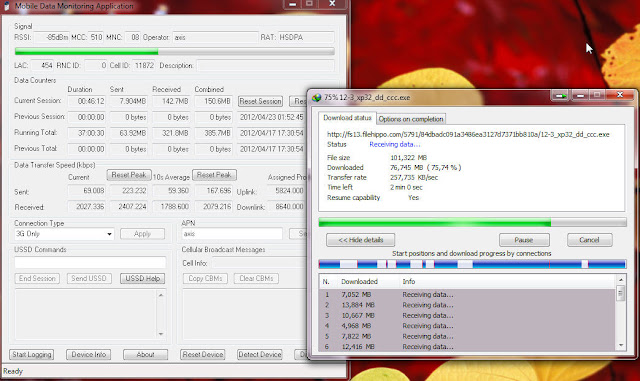Cancel the download in progress

click(589, 240)
